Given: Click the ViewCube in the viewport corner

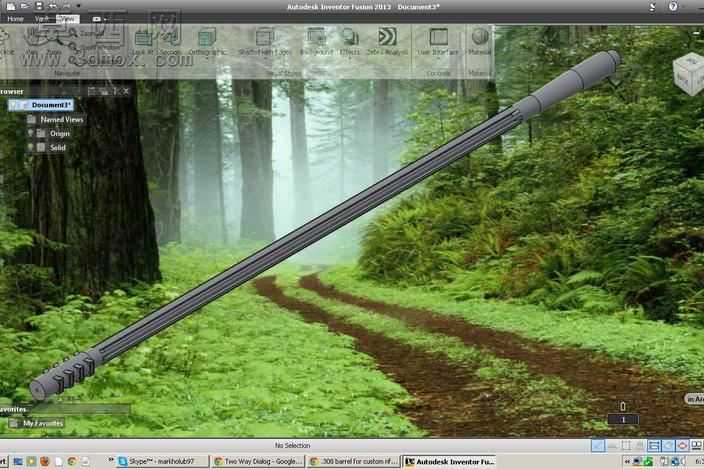Looking at the screenshot, I should point(689,74).
